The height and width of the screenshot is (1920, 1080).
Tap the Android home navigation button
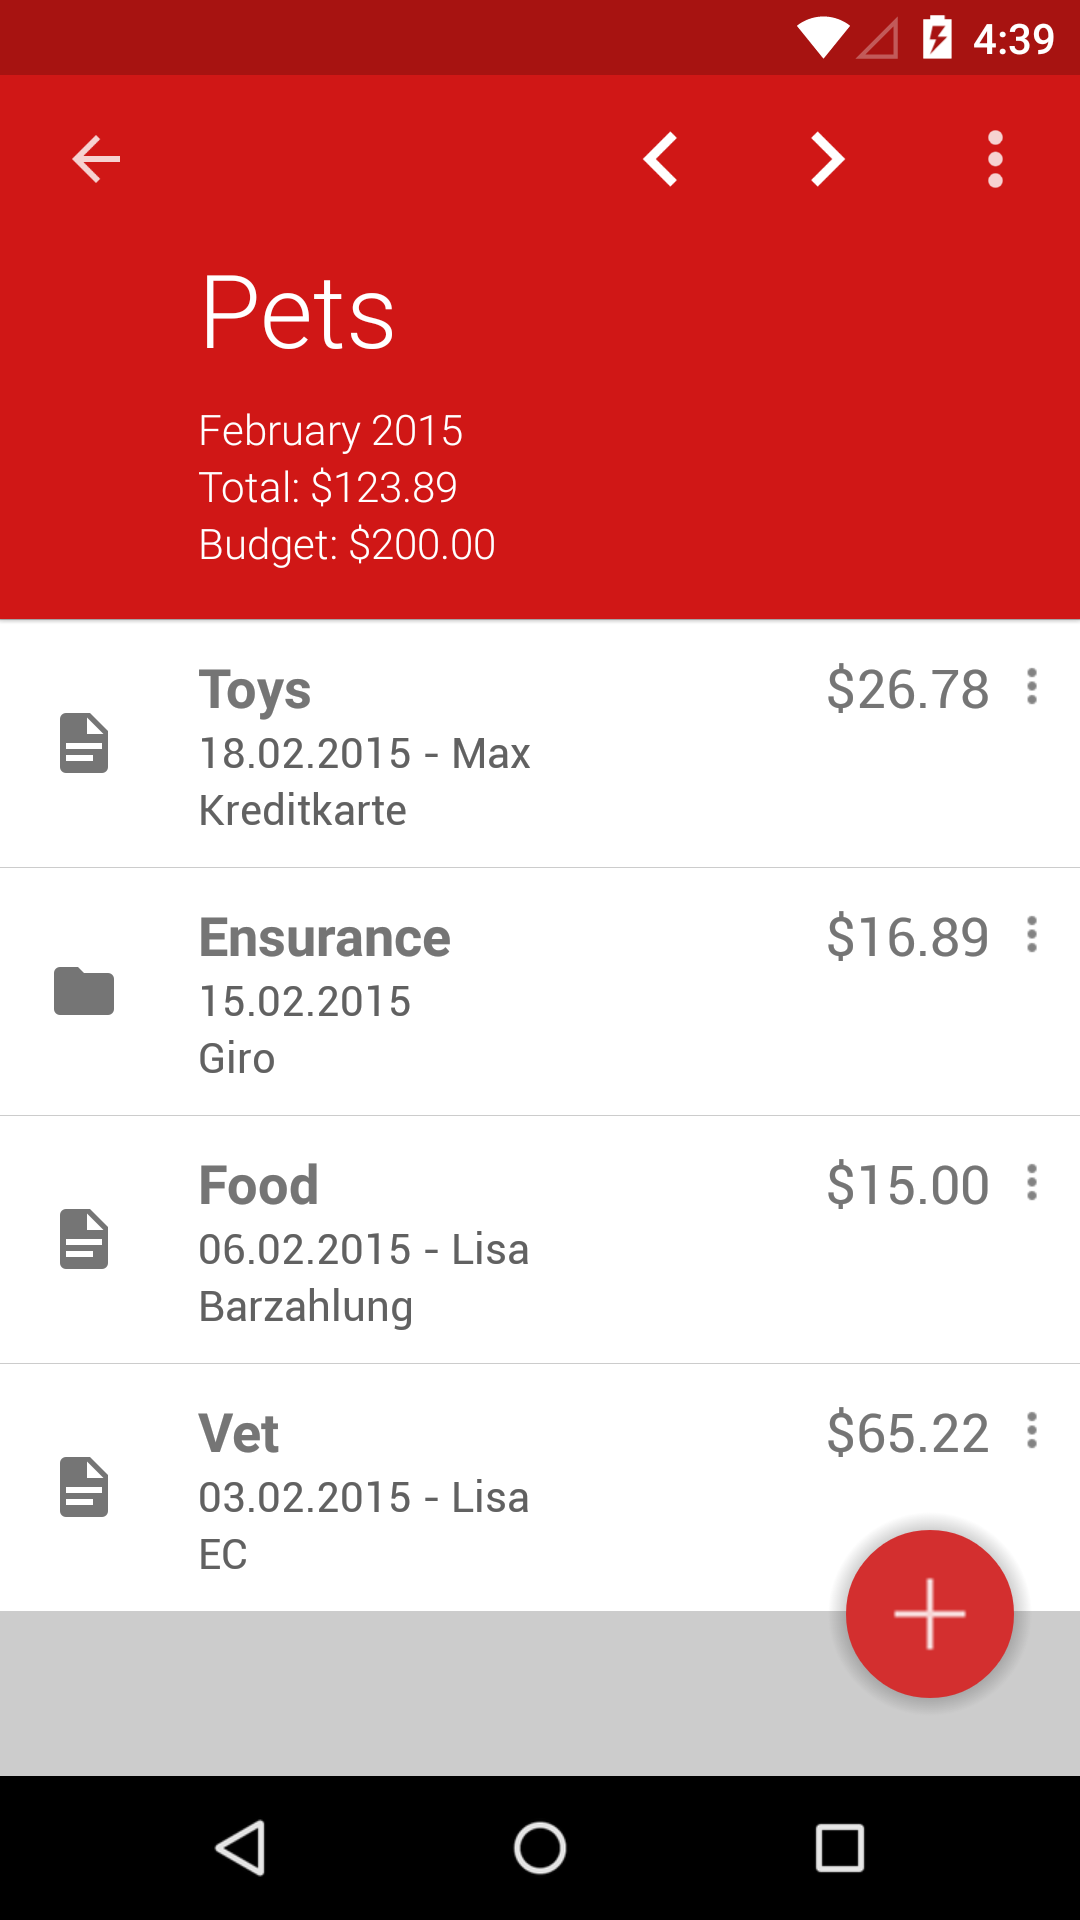[540, 1847]
